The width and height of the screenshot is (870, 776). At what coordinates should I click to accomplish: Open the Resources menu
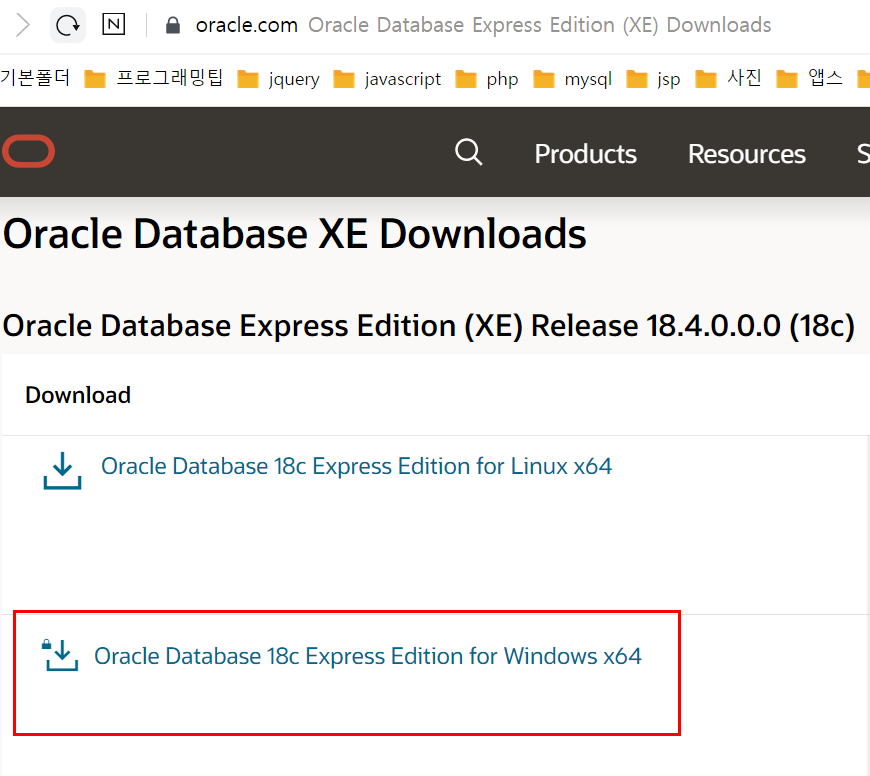point(746,154)
